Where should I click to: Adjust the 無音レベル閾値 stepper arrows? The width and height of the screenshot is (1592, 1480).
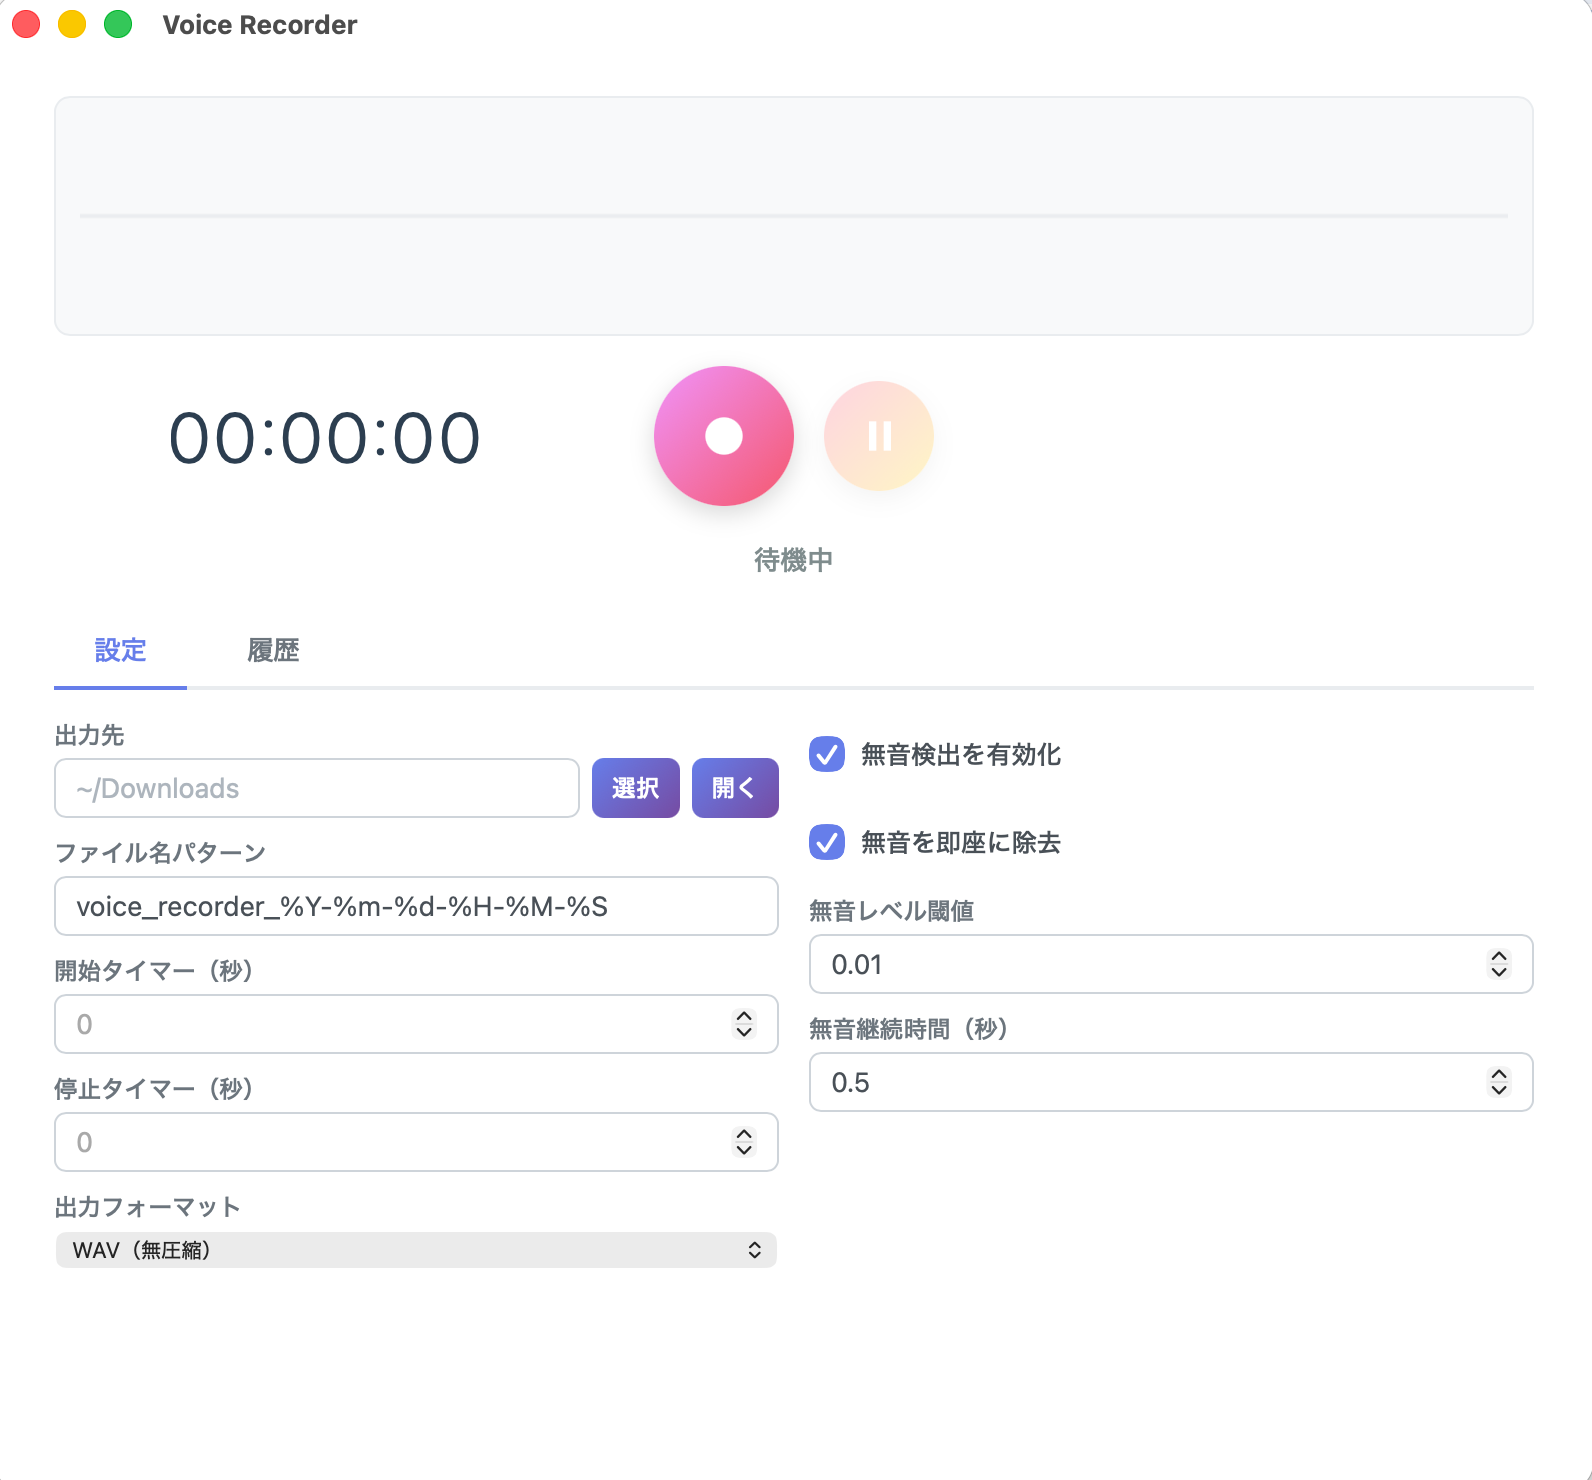[x=1499, y=964]
